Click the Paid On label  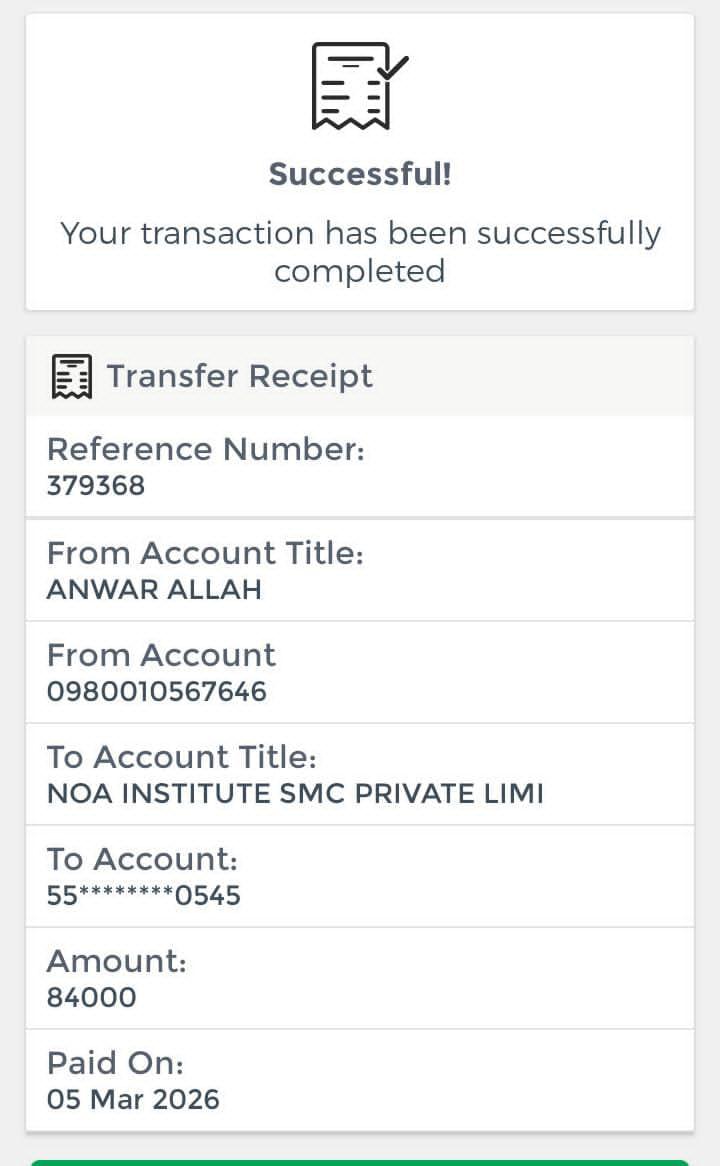tap(115, 1063)
